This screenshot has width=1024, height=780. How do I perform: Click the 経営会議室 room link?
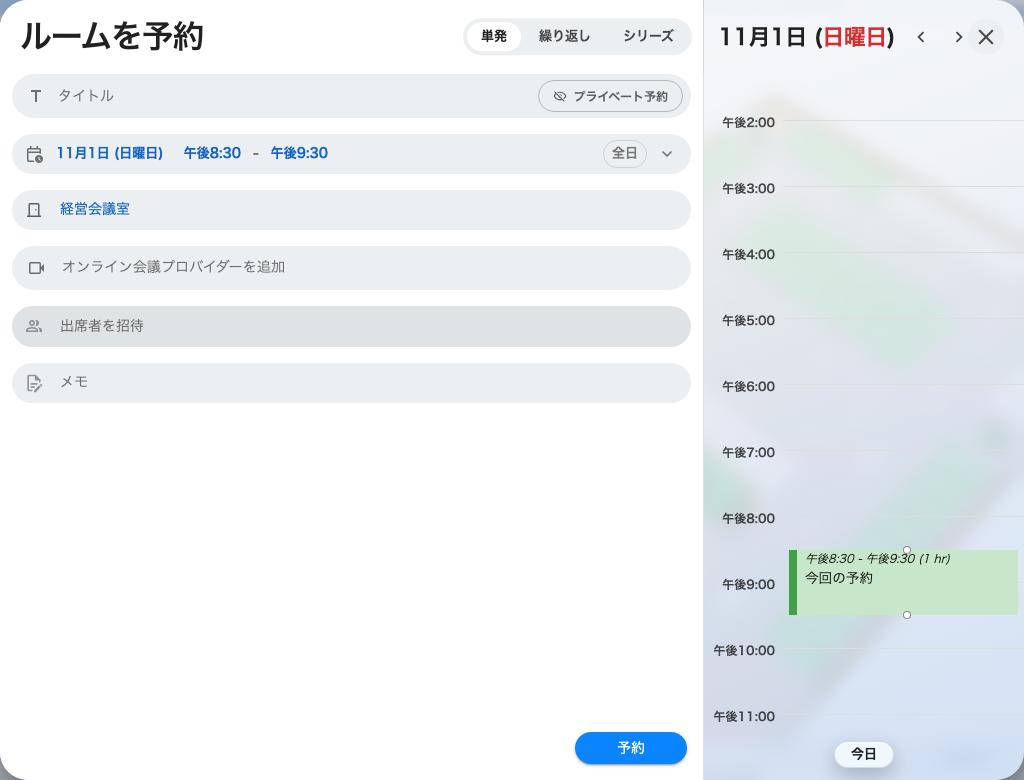tap(95, 209)
